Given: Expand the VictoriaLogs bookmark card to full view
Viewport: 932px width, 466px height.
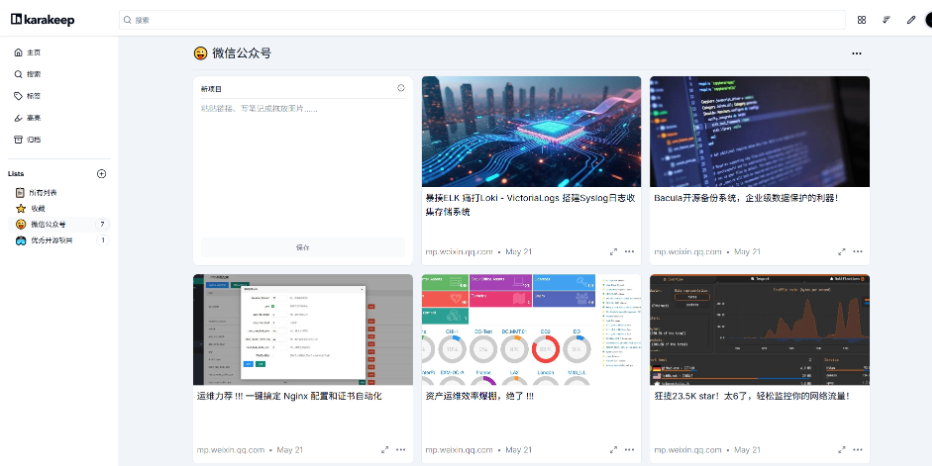Looking at the screenshot, I should point(613,252).
